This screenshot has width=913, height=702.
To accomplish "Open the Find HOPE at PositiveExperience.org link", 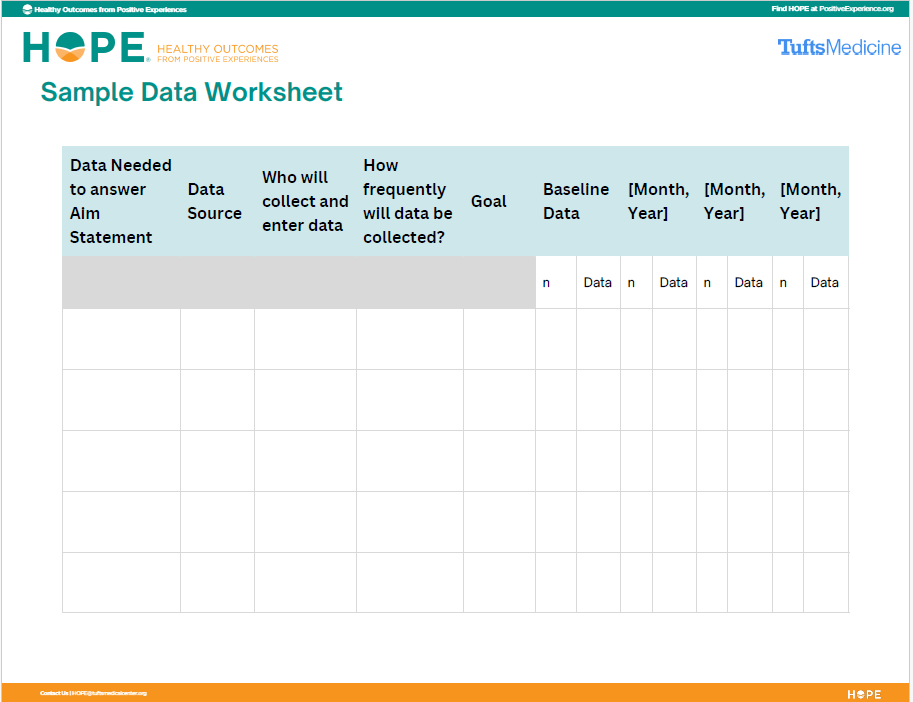I will 830,9.
